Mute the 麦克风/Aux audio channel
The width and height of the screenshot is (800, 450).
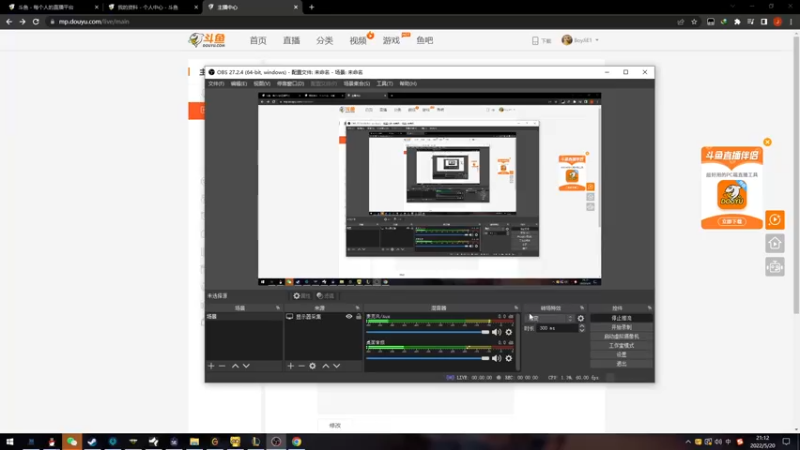[x=496, y=332]
